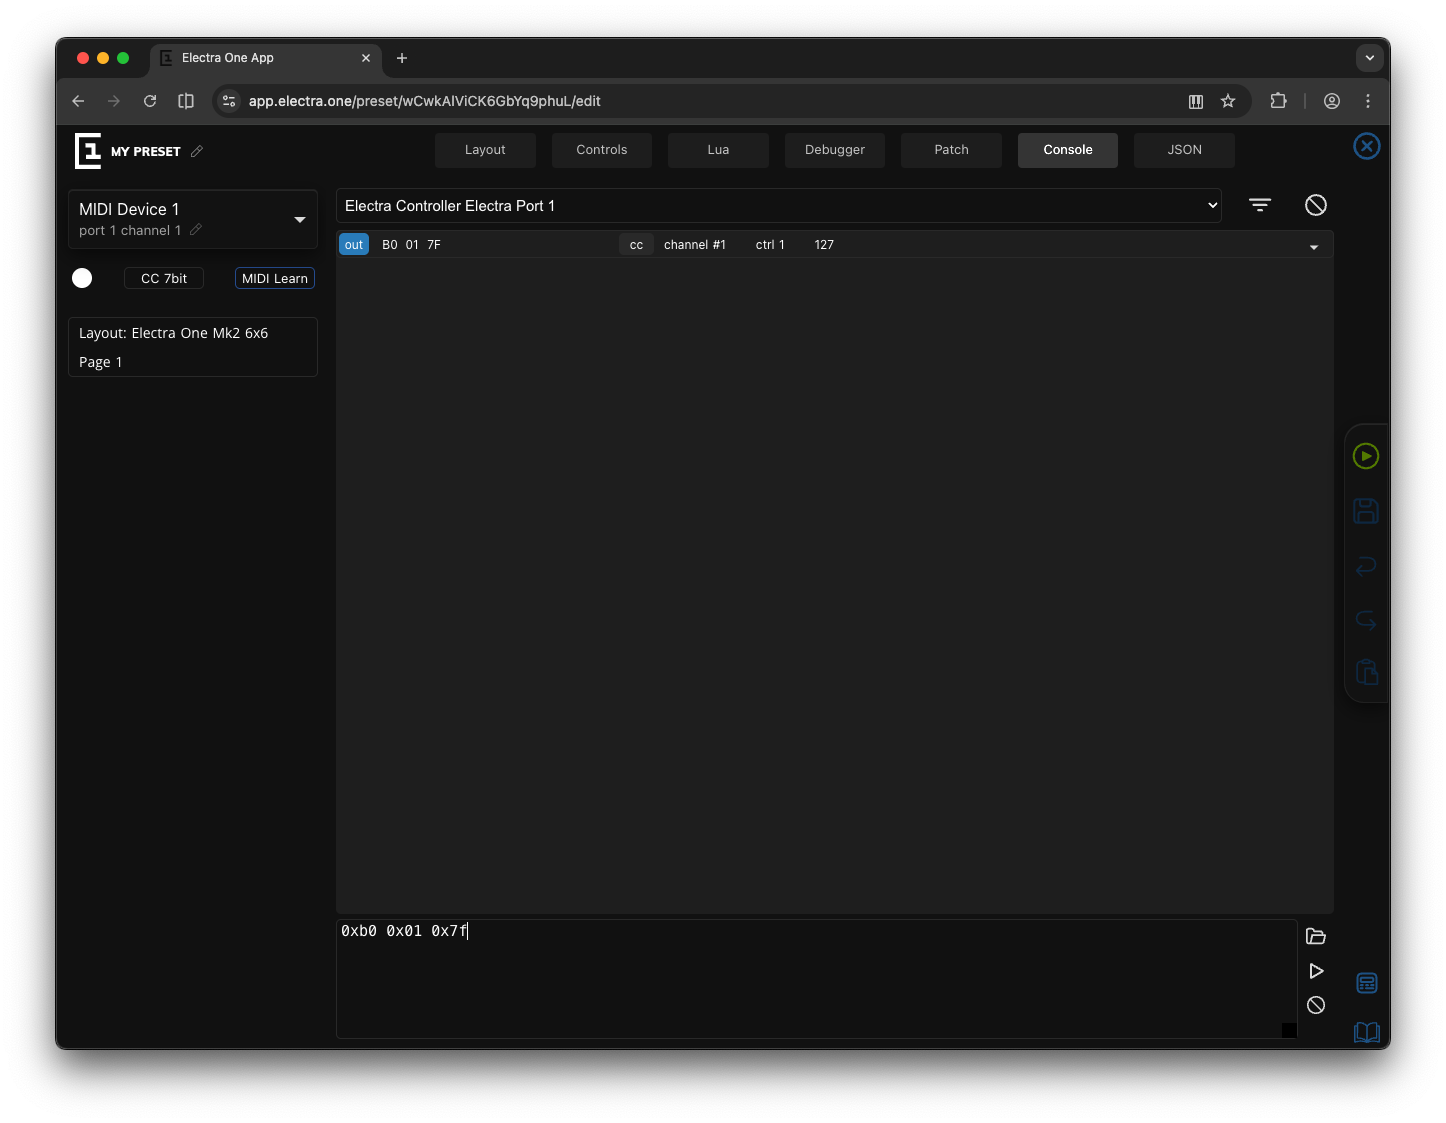
Task: Click the console filter icon
Action: 1259,205
